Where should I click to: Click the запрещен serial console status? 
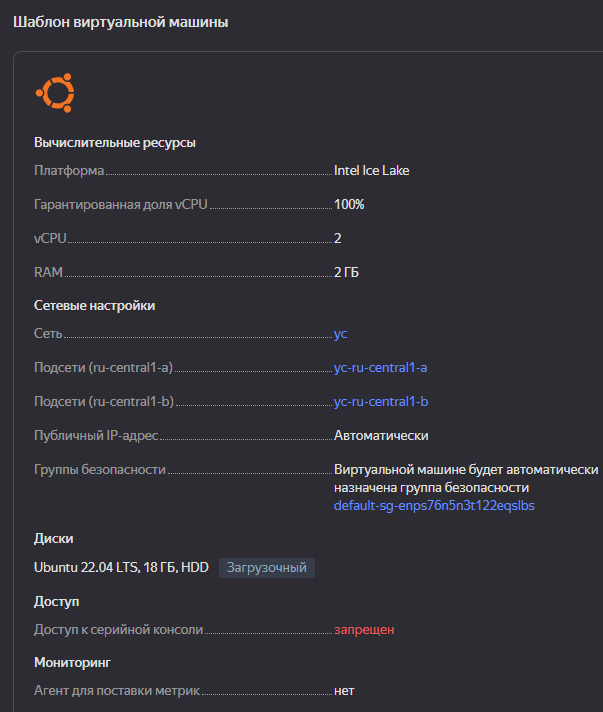coord(364,630)
